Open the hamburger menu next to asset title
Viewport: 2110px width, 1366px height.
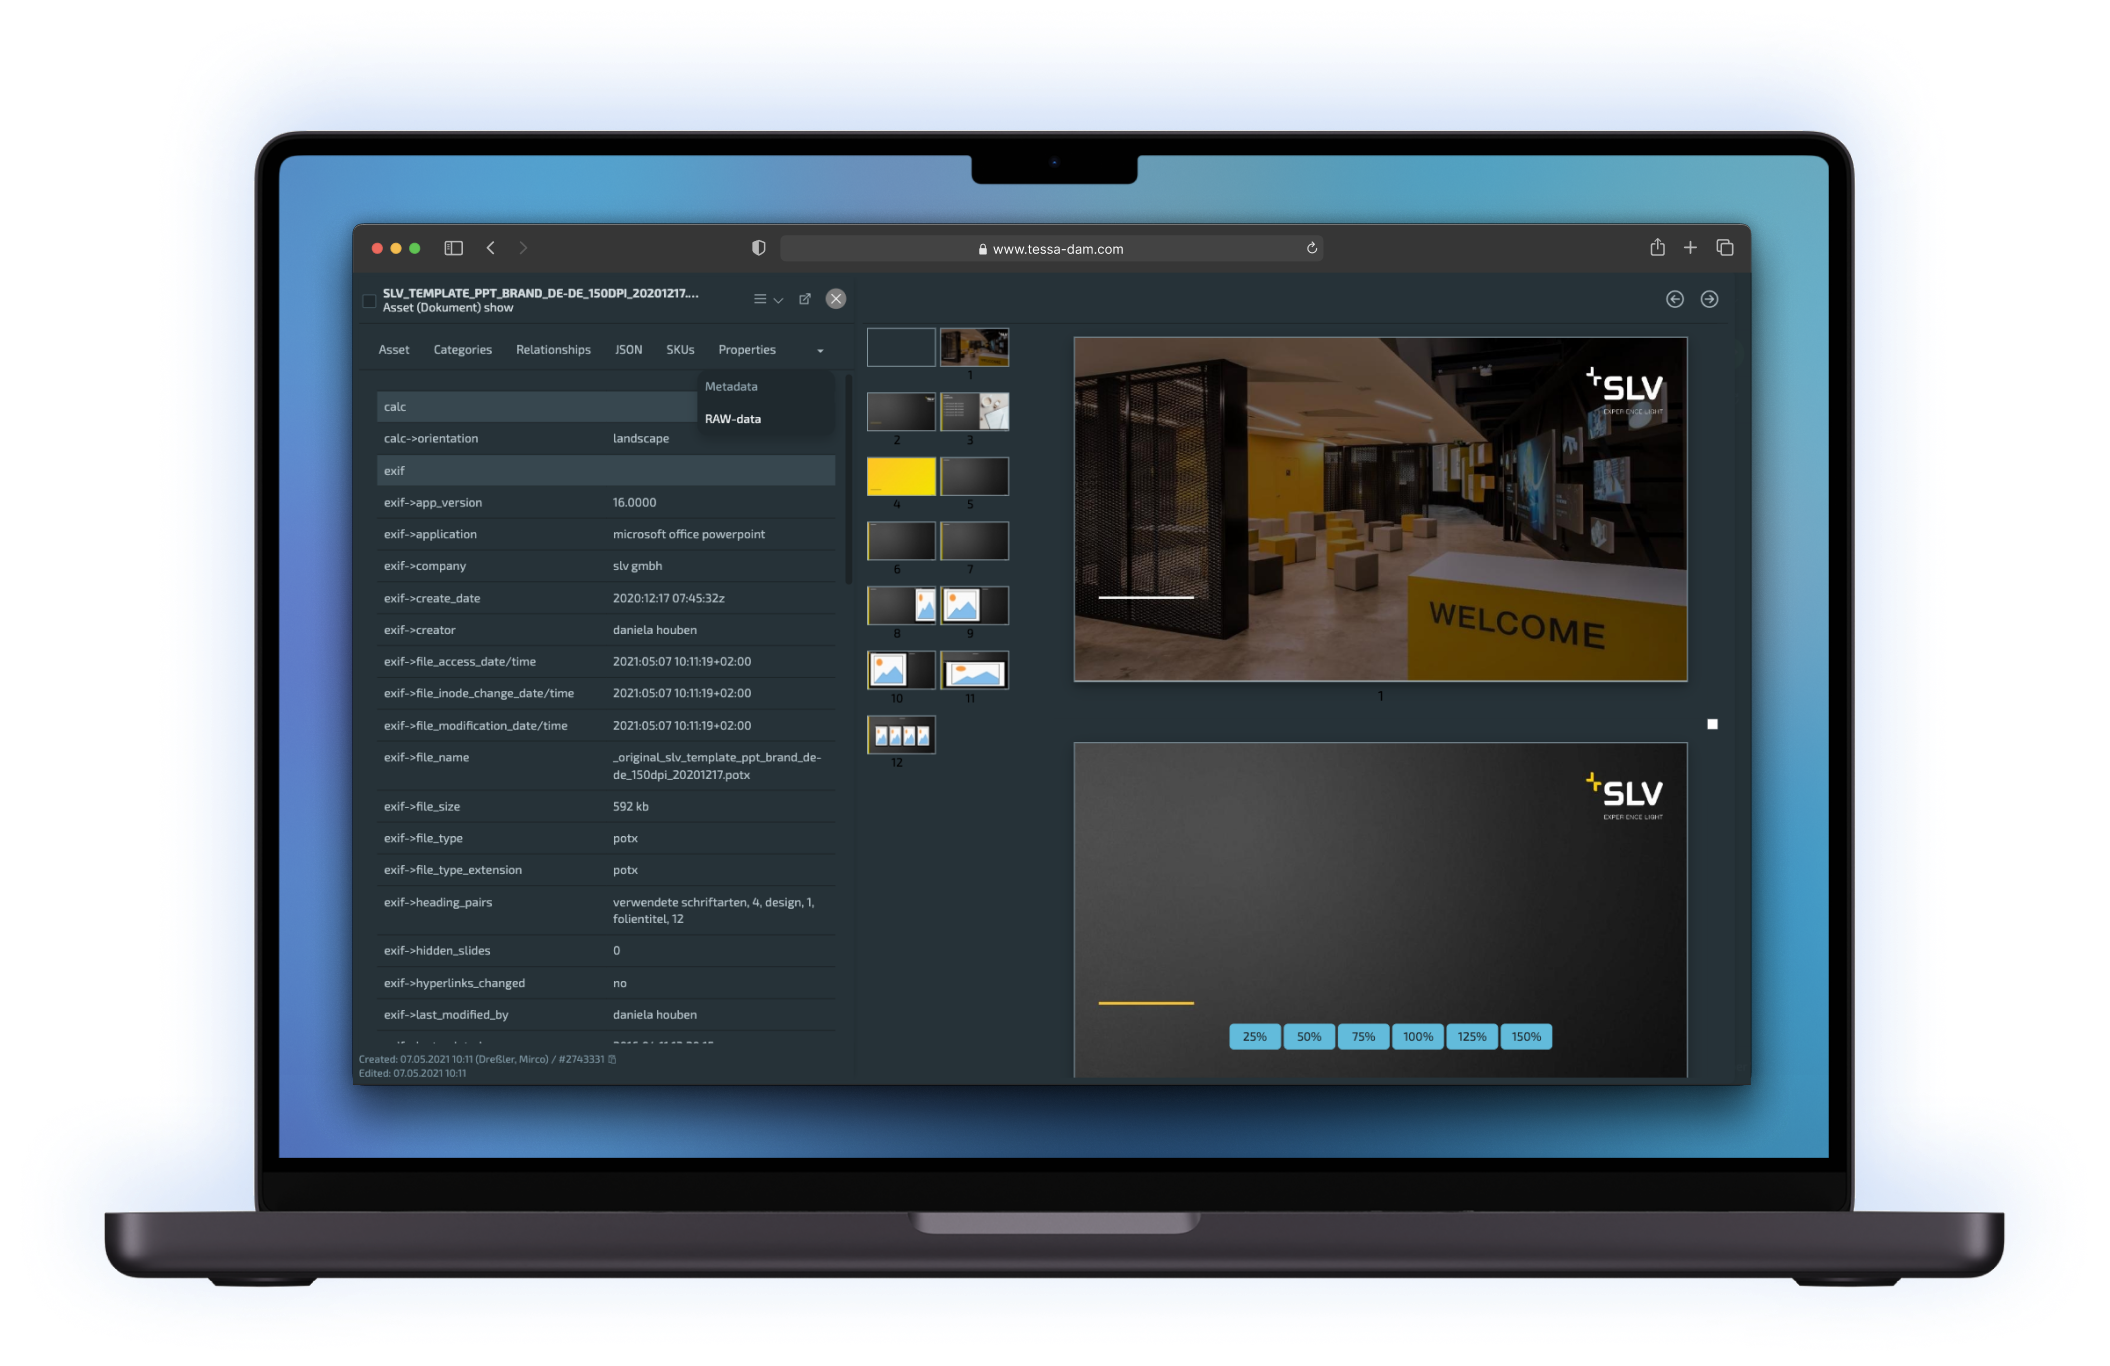coord(760,299)
